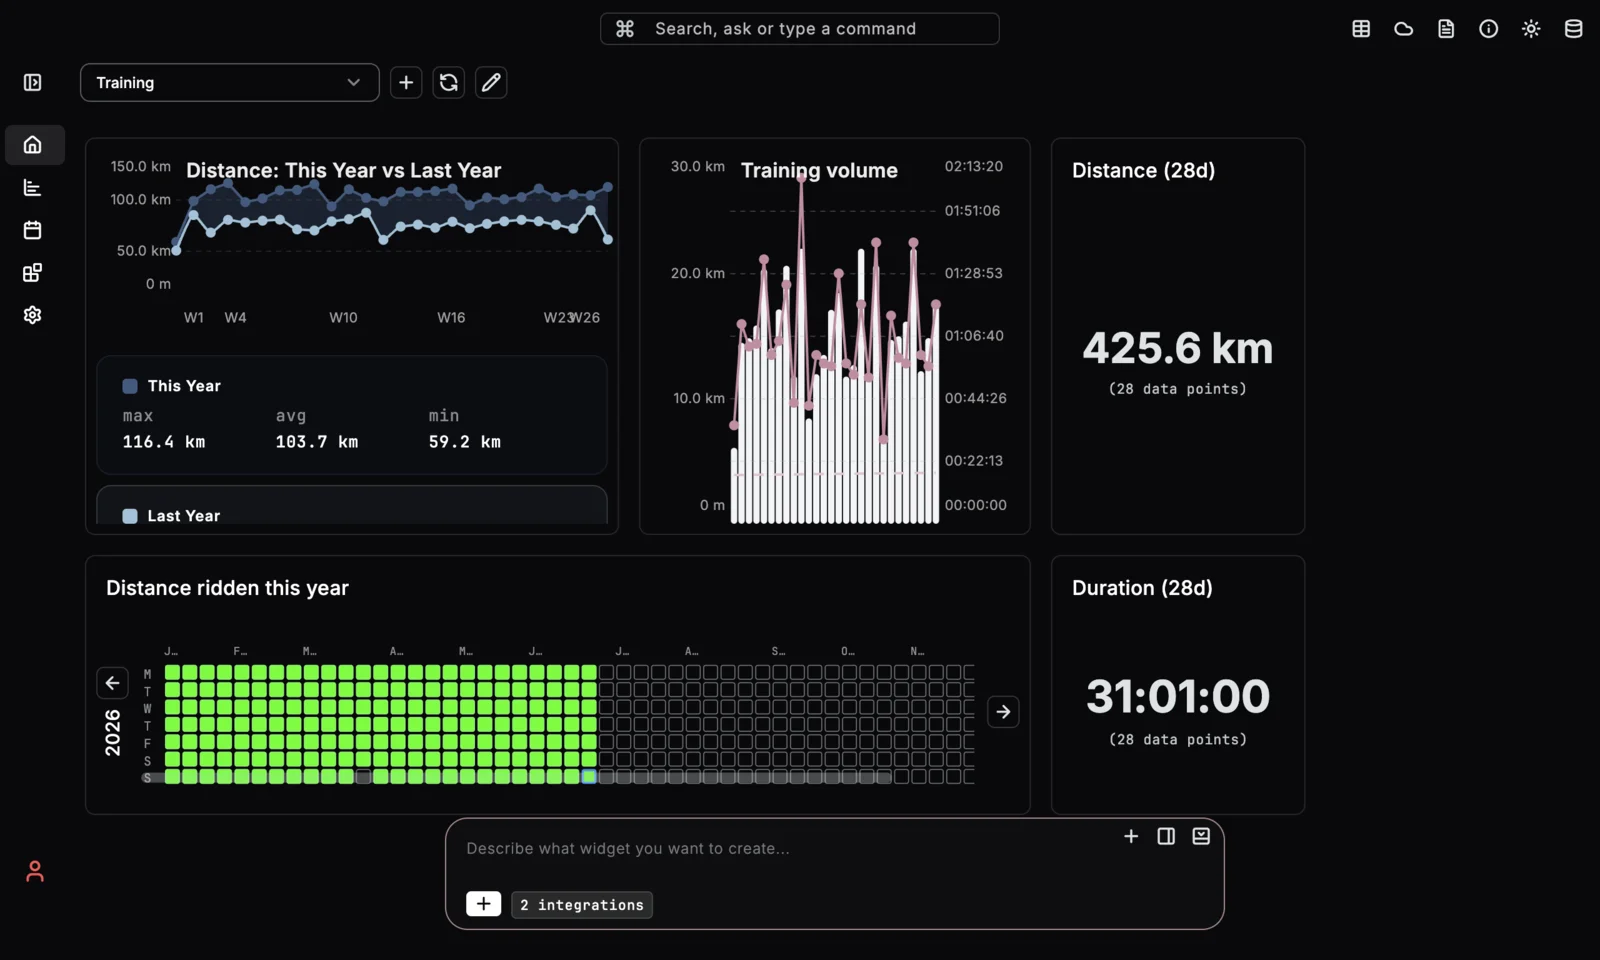The height and width of the screenshot is (960, 1600).
Task: Refresh the Training dashboard
Action: point(449,83)
